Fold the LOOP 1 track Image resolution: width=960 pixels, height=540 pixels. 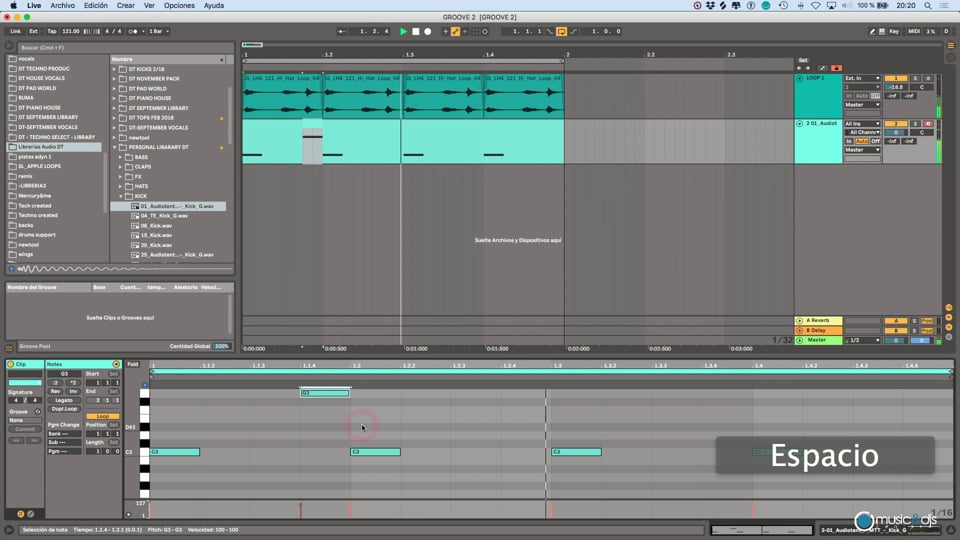click(799, 78)
